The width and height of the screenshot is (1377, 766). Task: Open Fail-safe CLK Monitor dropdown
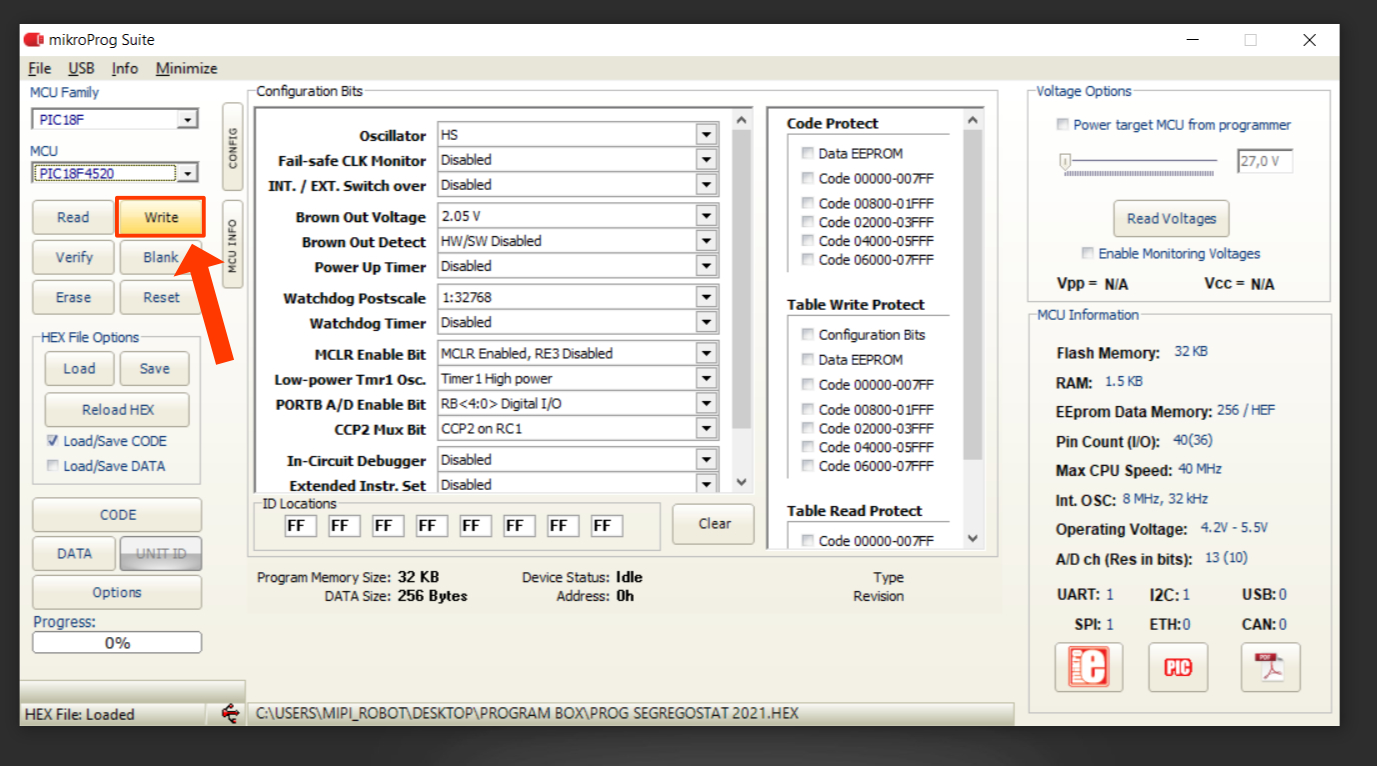(x=707, y=160)
